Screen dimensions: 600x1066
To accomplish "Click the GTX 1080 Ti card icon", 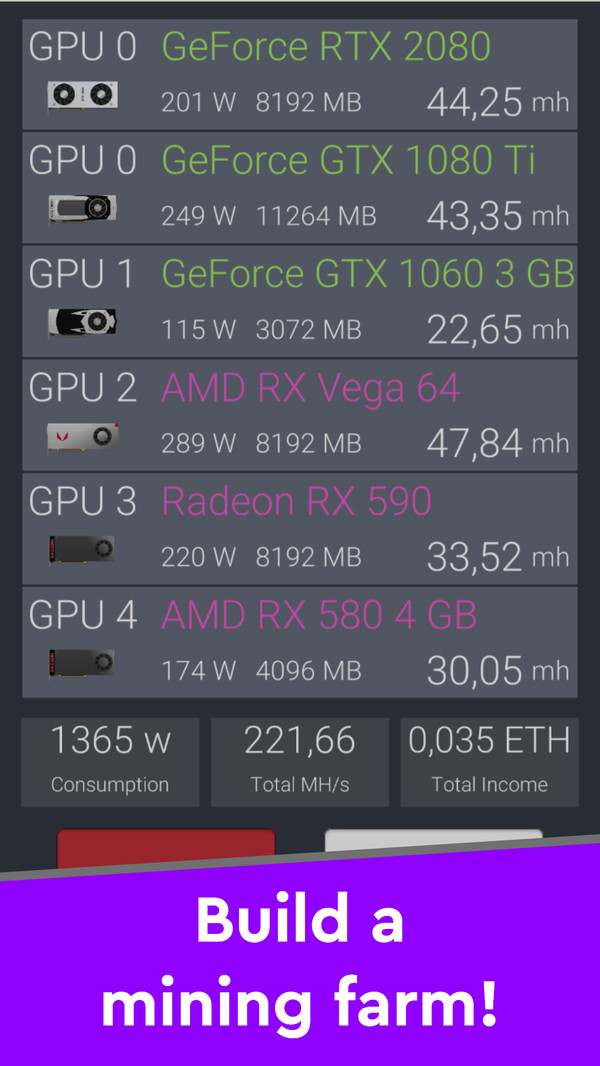I will point(82,208).
